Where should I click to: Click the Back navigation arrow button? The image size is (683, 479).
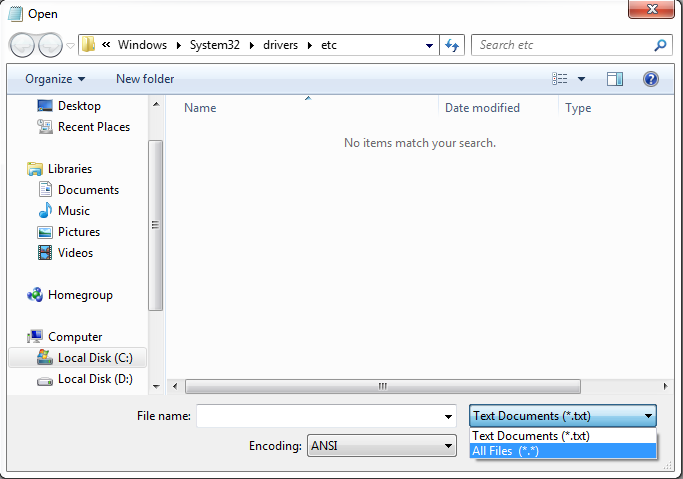(x=22, y=45)
